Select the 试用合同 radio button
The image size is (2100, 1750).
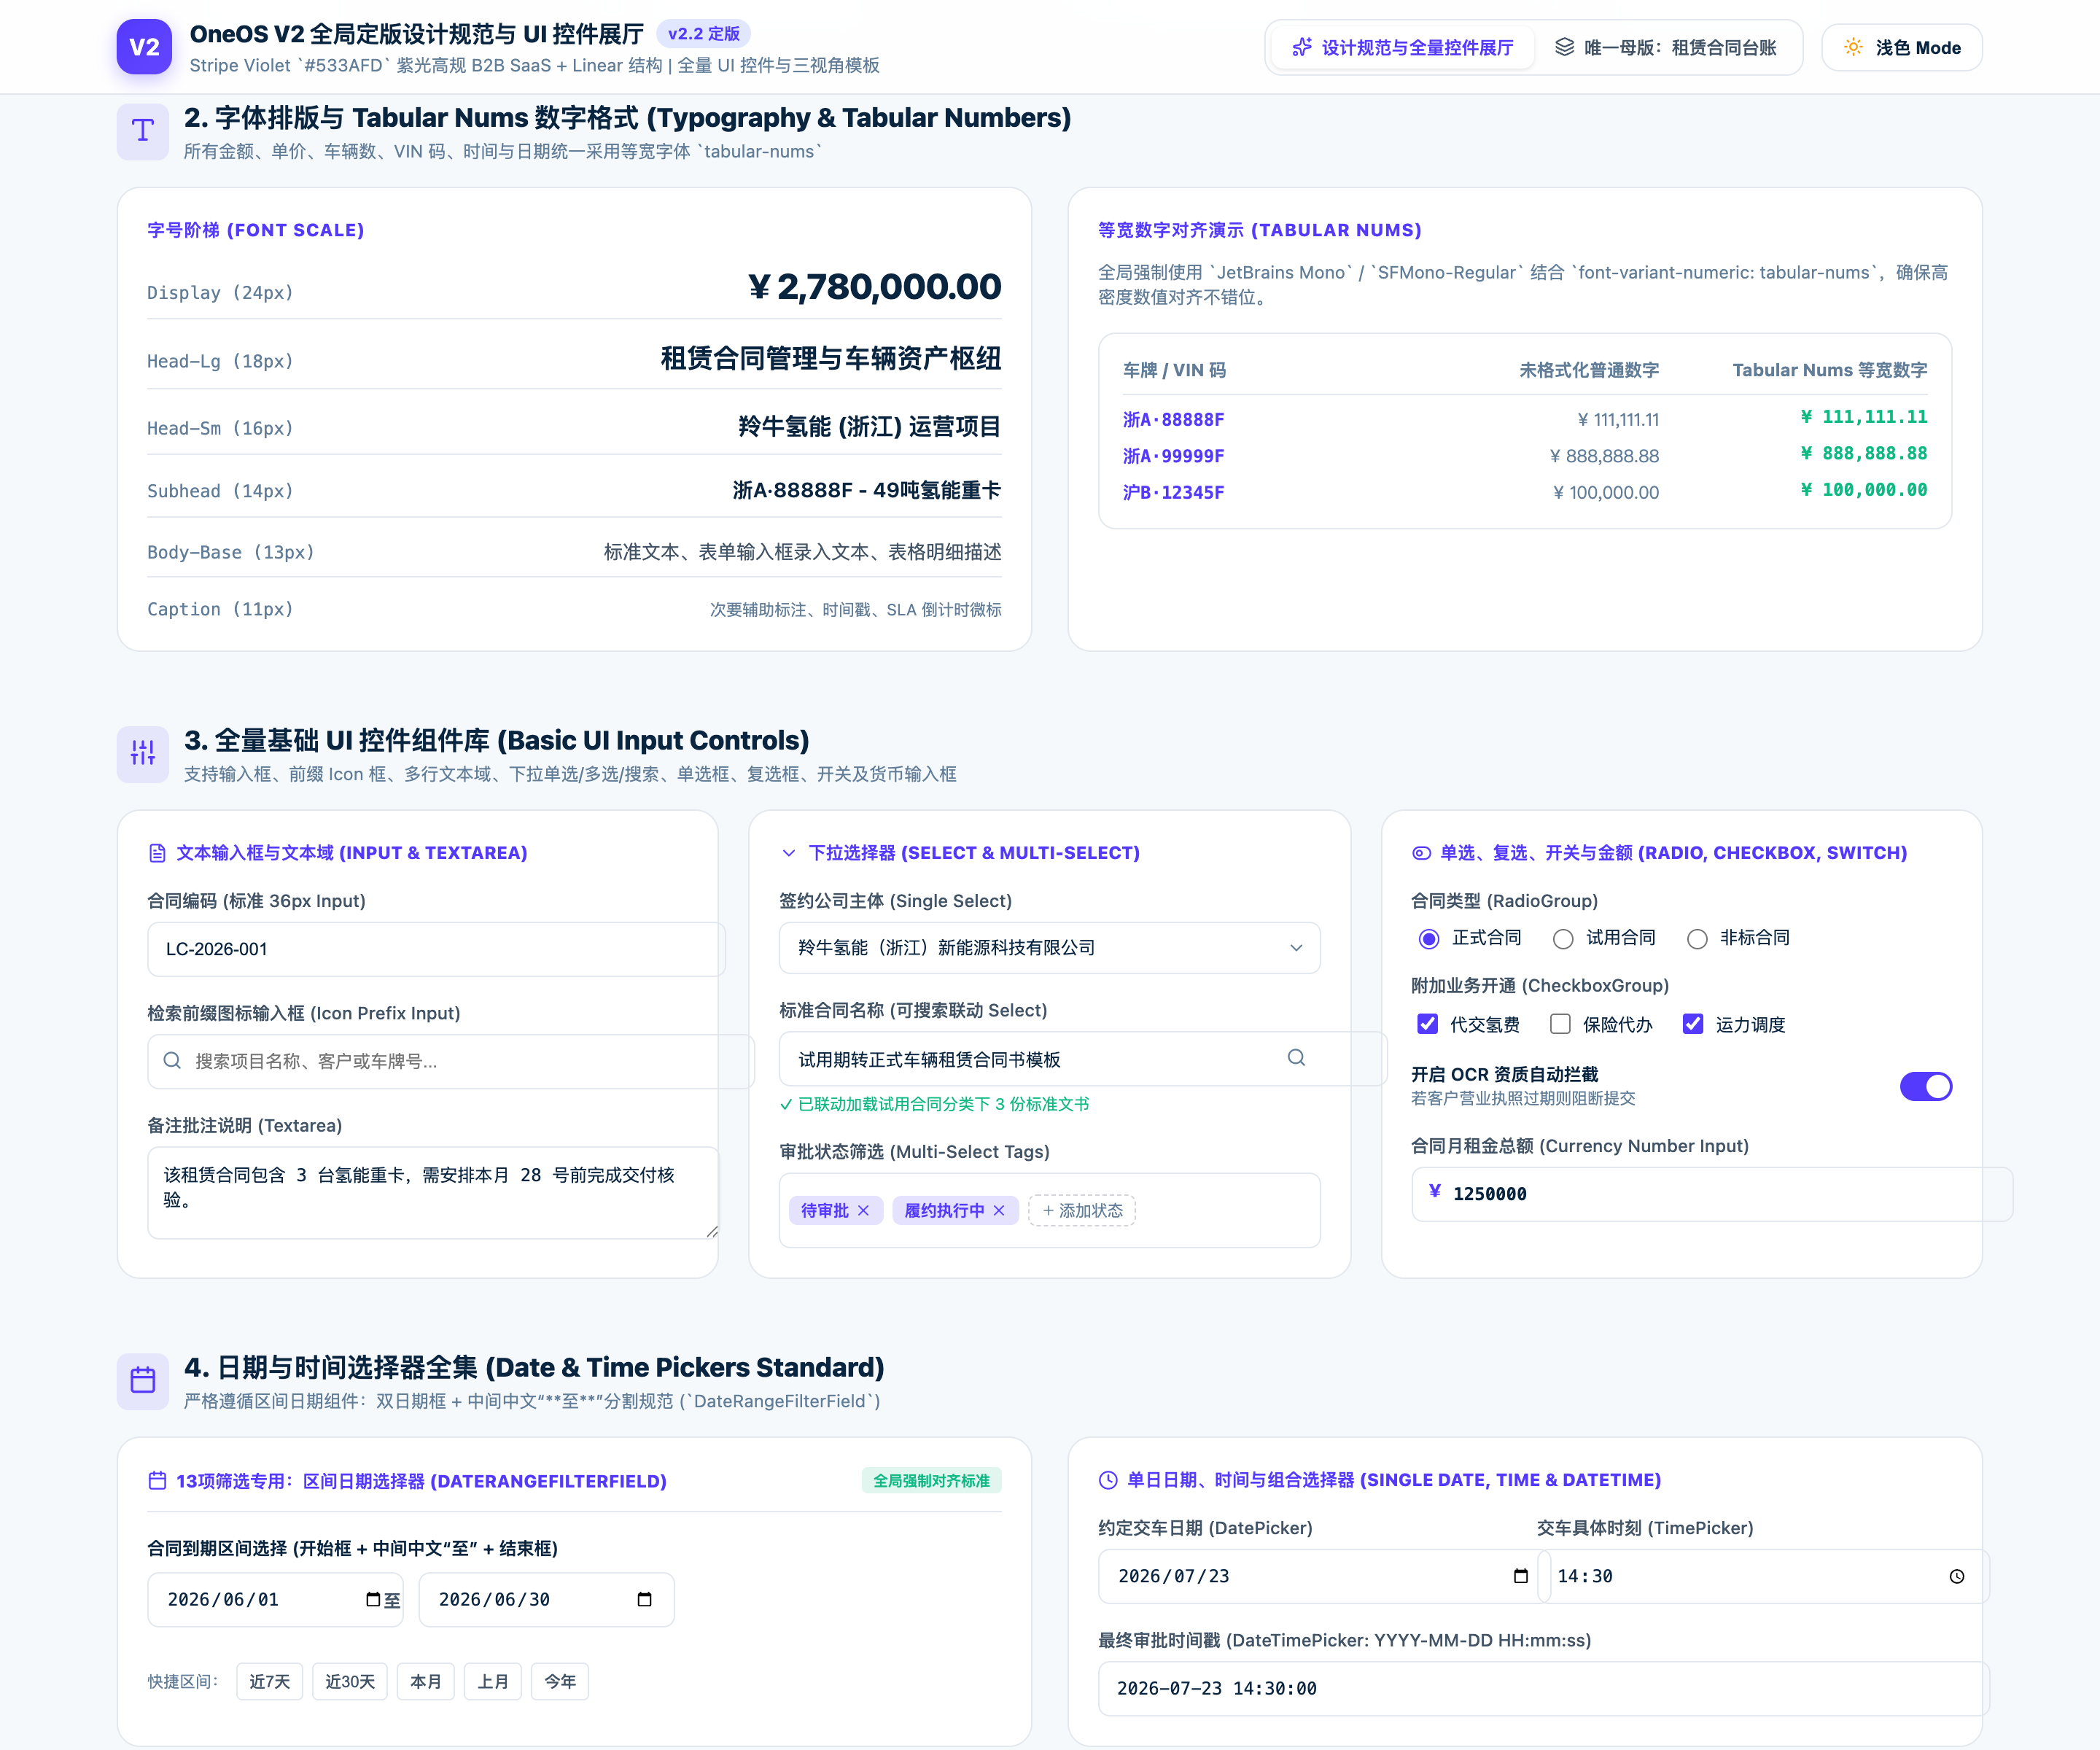[x=1563, y=938]
